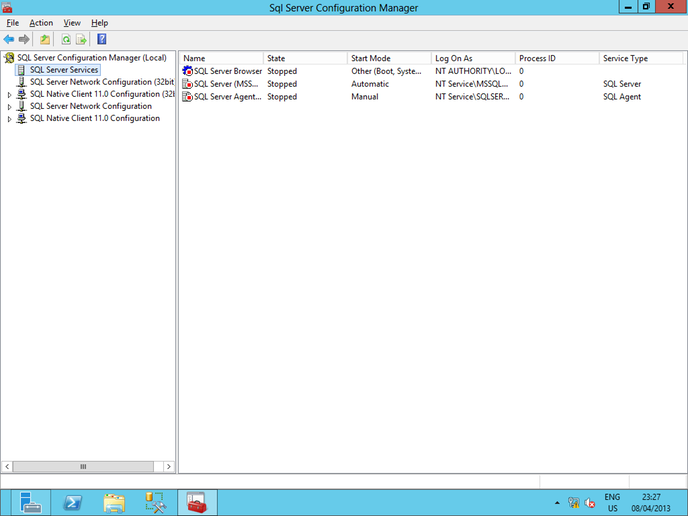Sort by the Name column header
This screenshot has width=688, height=516.
pos(221,58)
